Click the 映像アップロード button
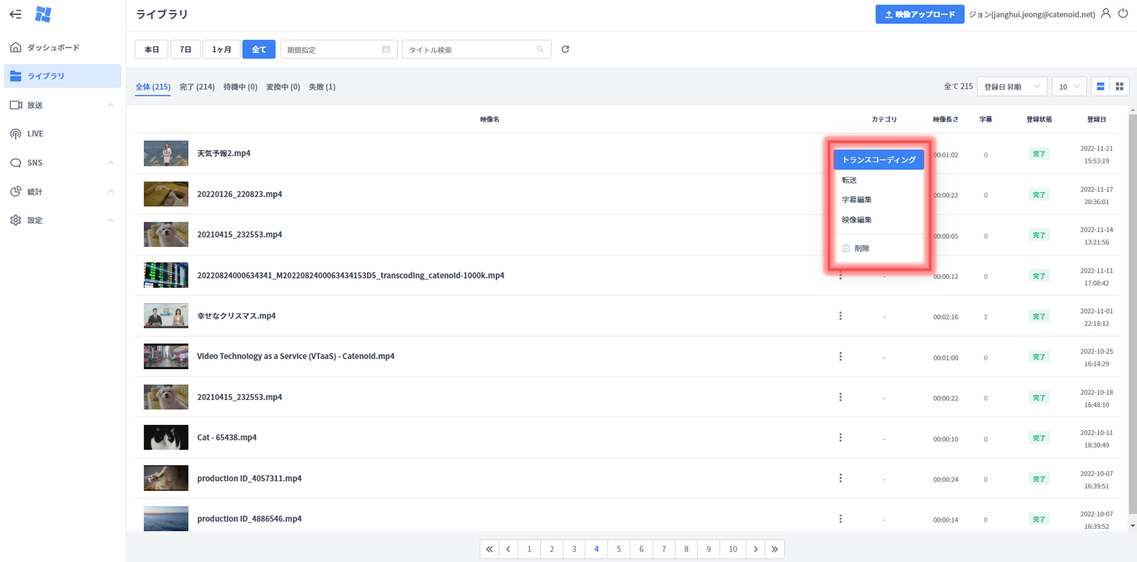The image size is (1137, 562). (x=919, y=14)
